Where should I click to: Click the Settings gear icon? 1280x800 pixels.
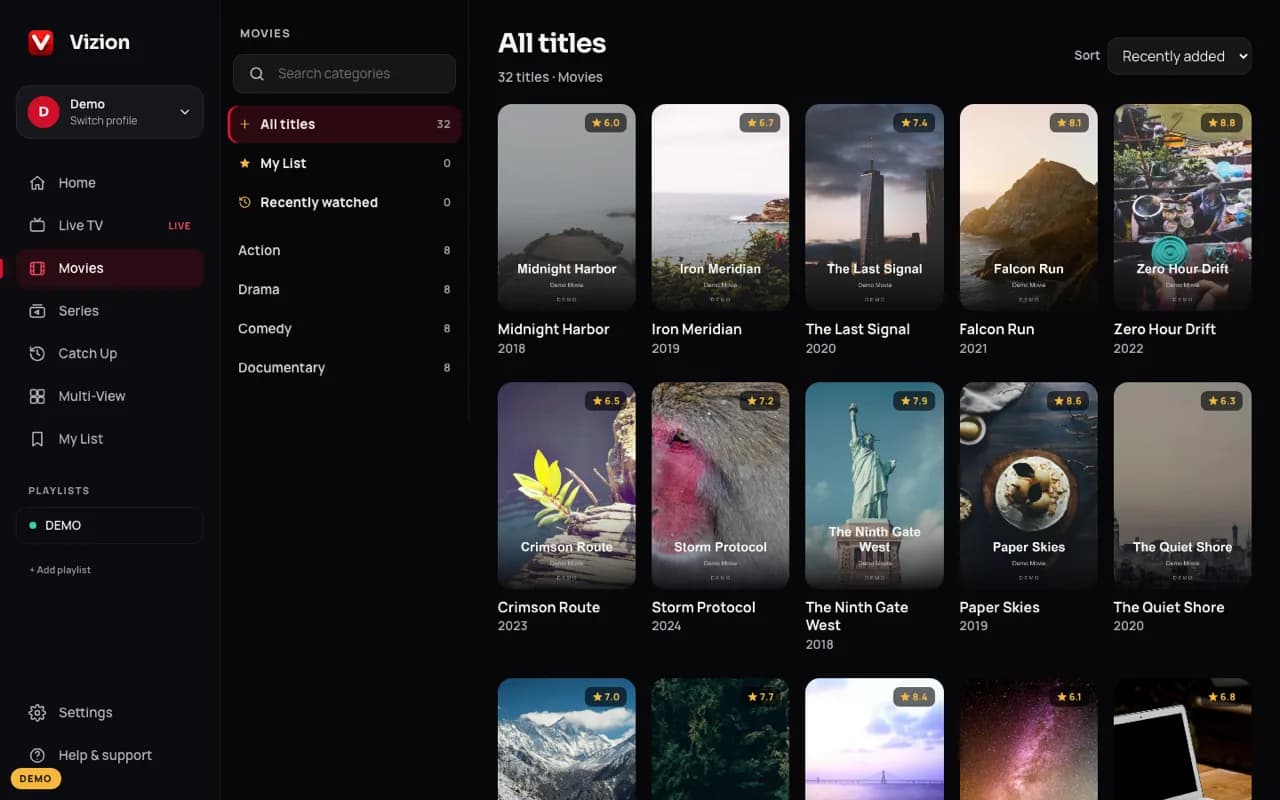37,713
